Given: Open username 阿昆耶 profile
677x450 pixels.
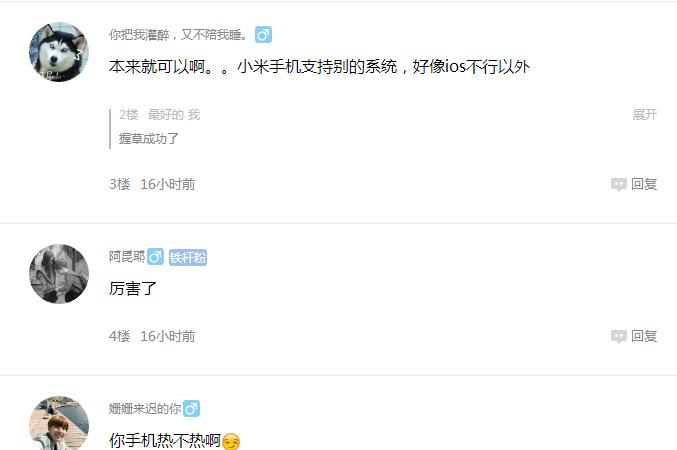Looking at the screenshot, I should click(127, 257).
